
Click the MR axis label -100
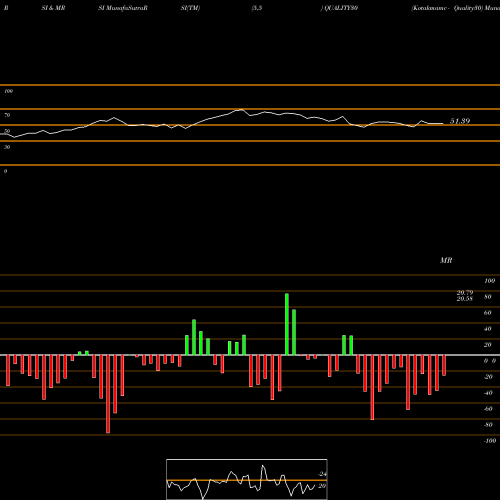coord(490,441)
